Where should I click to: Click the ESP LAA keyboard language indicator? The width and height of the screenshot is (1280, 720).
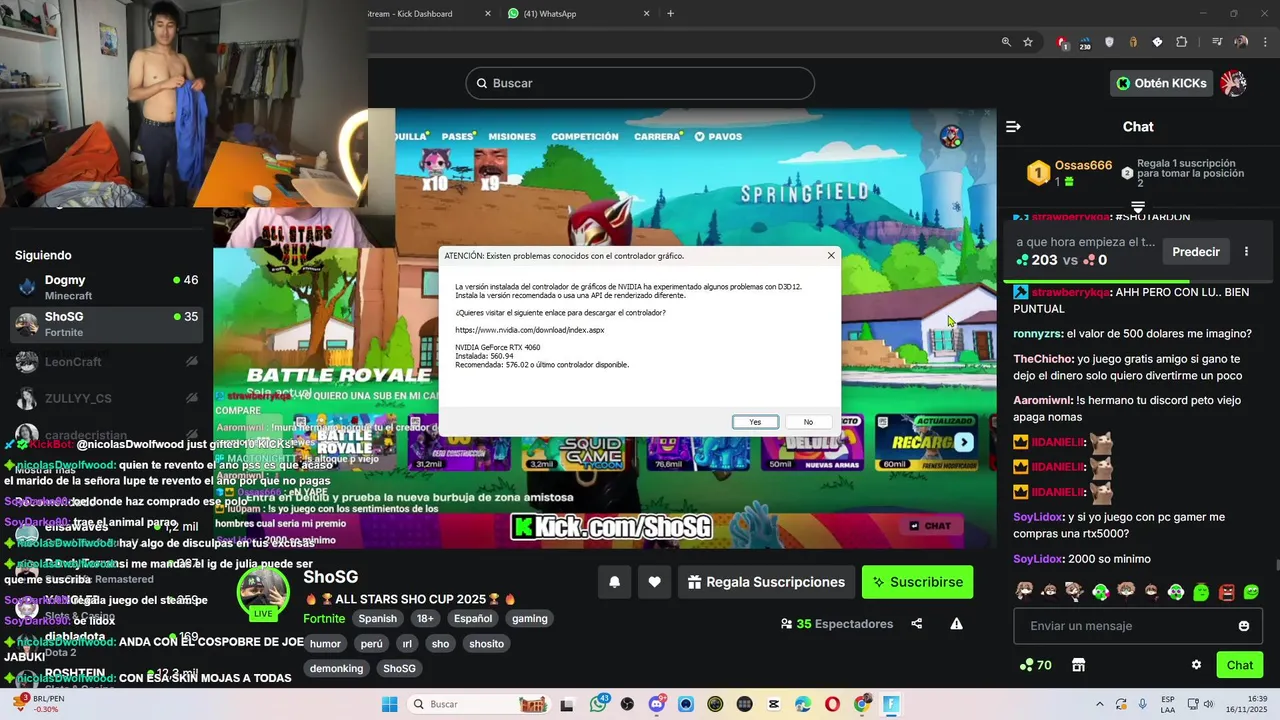(x=1168, y=704)
